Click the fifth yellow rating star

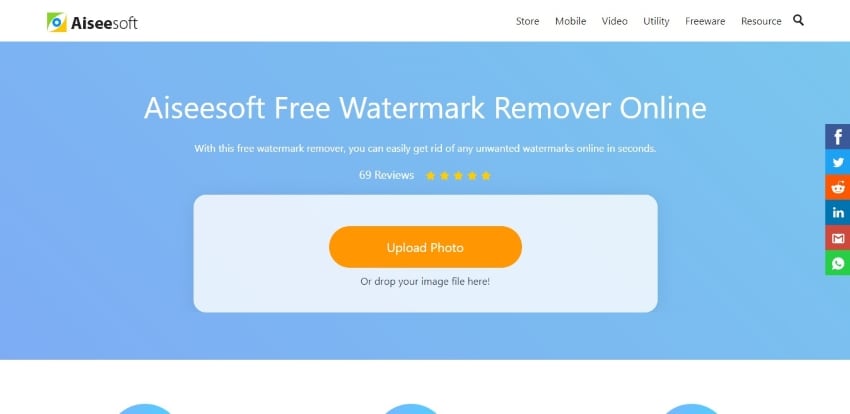click(x=486, y=176)
